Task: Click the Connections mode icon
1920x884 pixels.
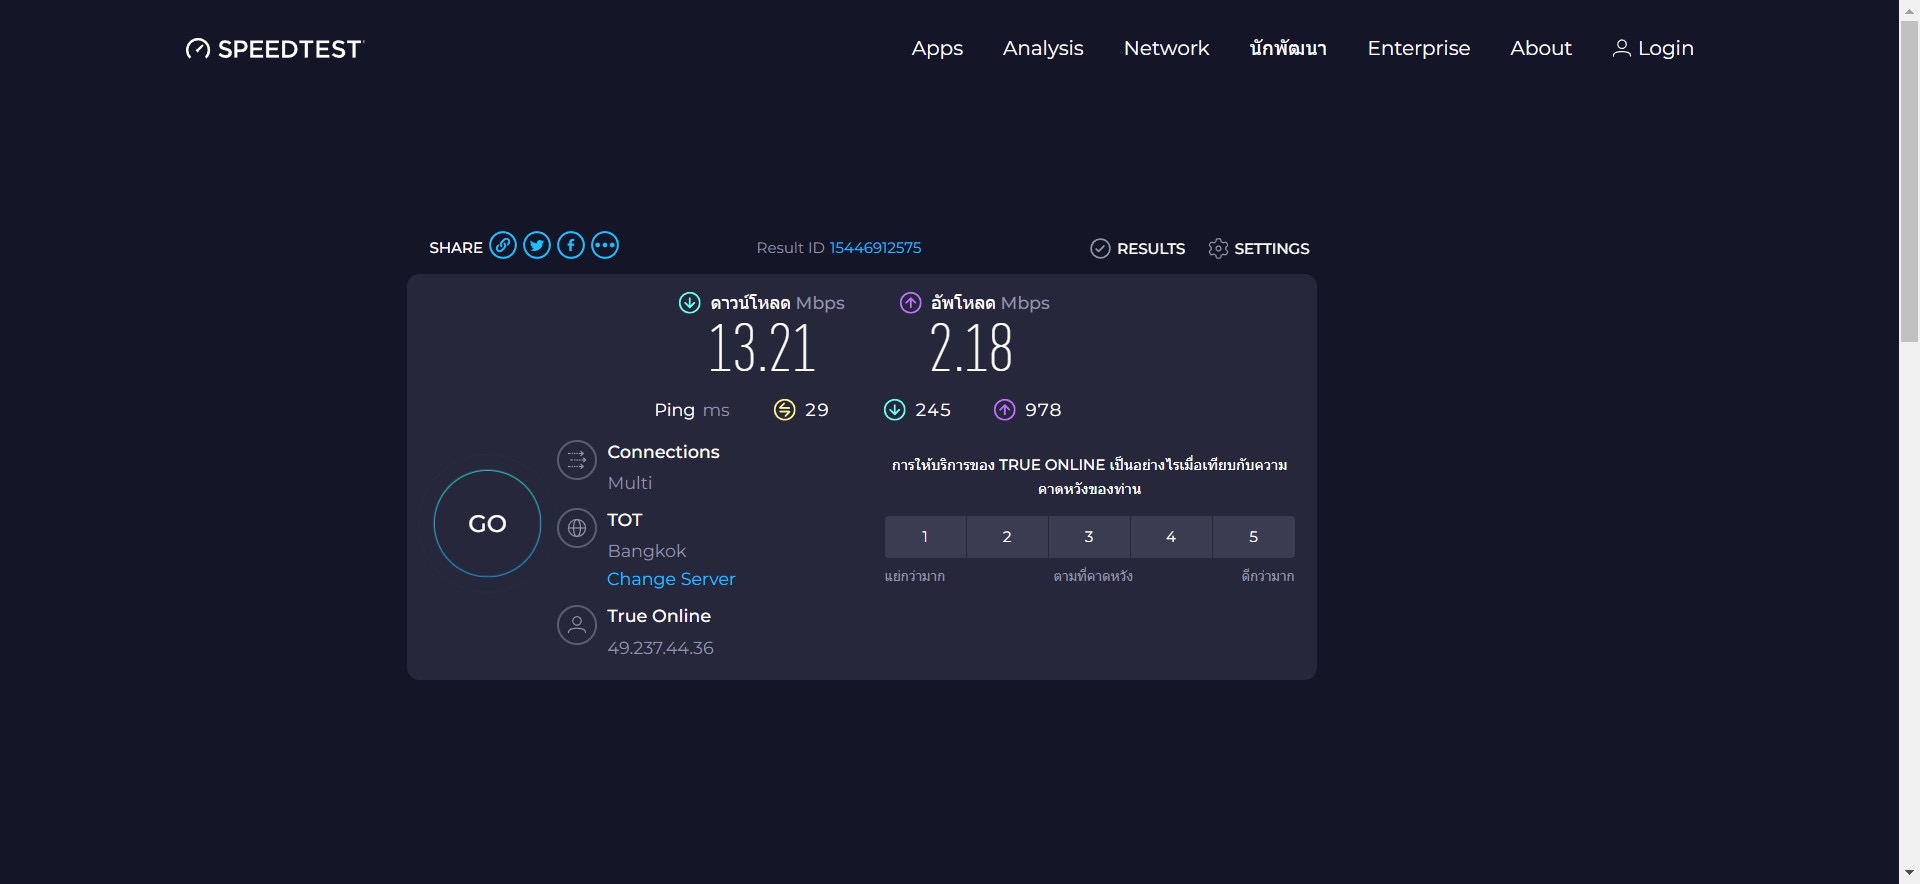Action: coord(577,460)
